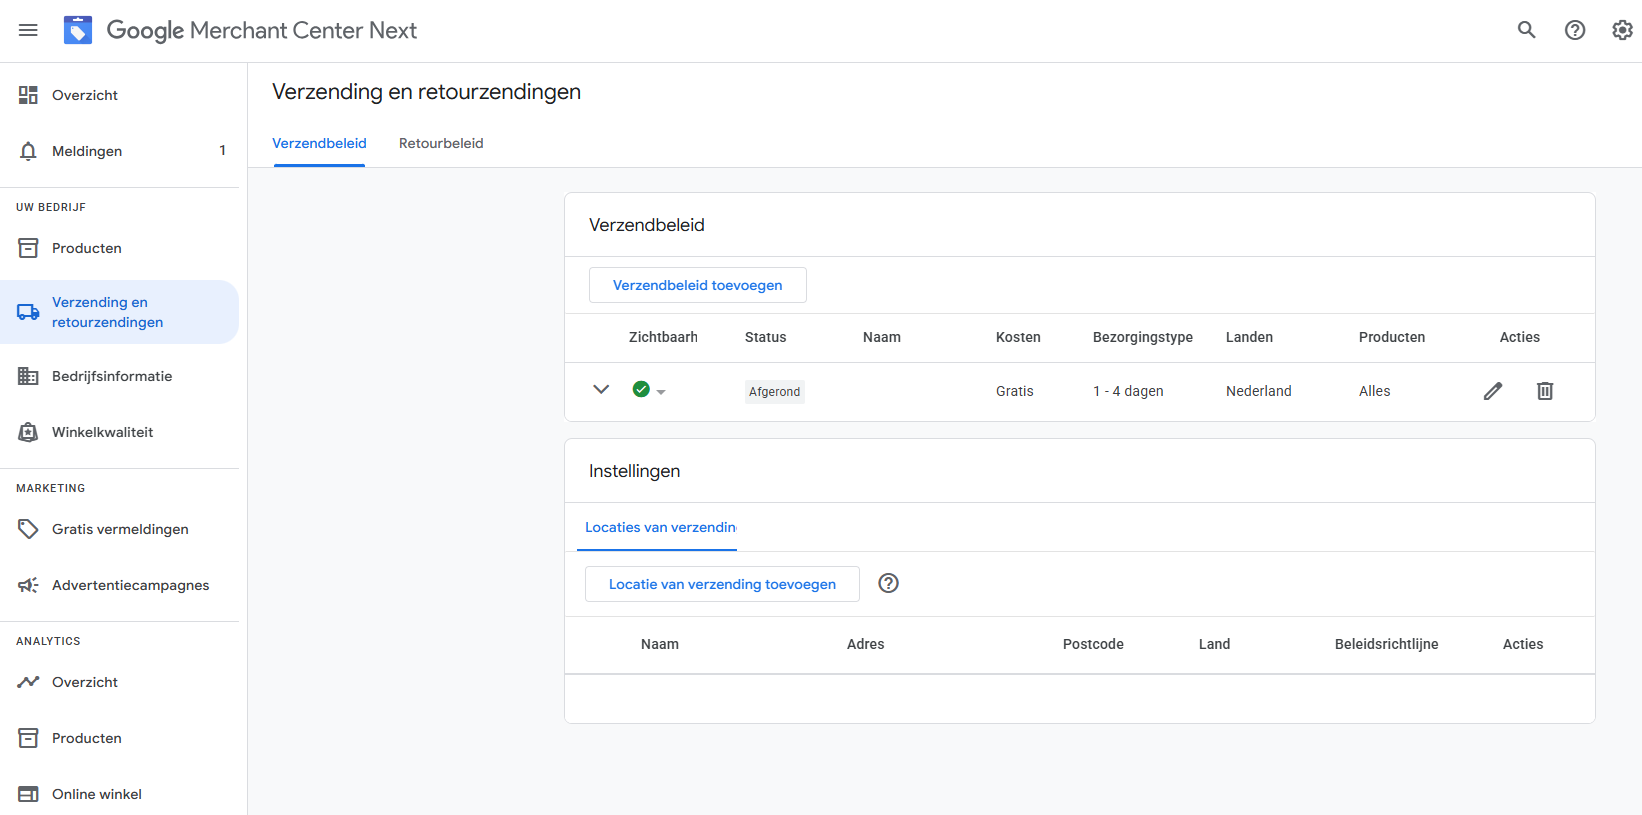Switch to the Retourbeleid tab
This screenshot has width=1642, height=815.
tap(441, 143)
